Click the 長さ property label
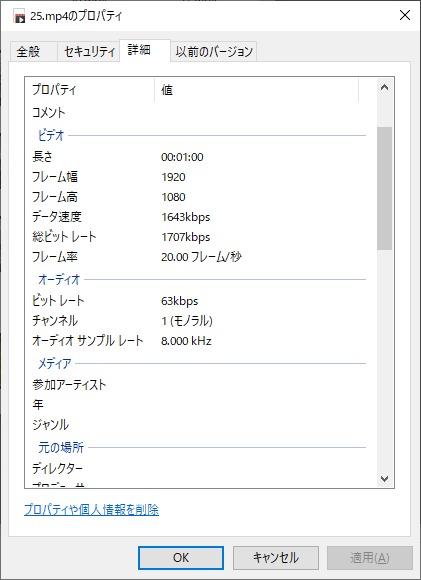This screenshot has width=421, height=580. [42, 157]
